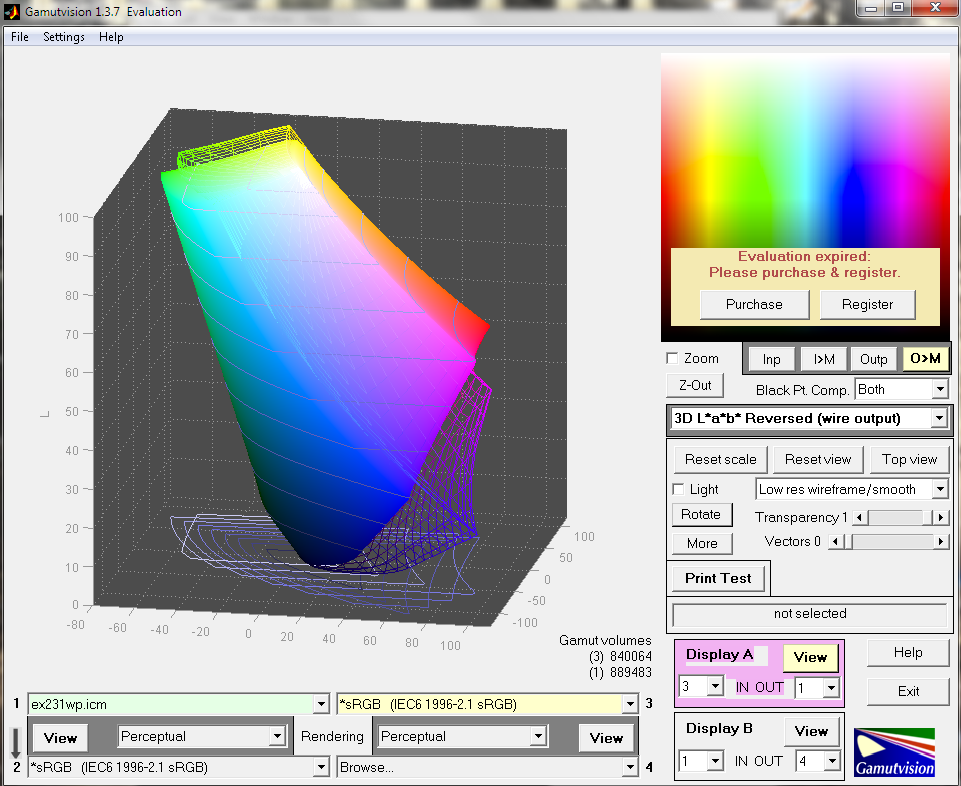Screen dimensions: 961x786
Task: Click gamut volume value 840064
Action: click(631, 657)
